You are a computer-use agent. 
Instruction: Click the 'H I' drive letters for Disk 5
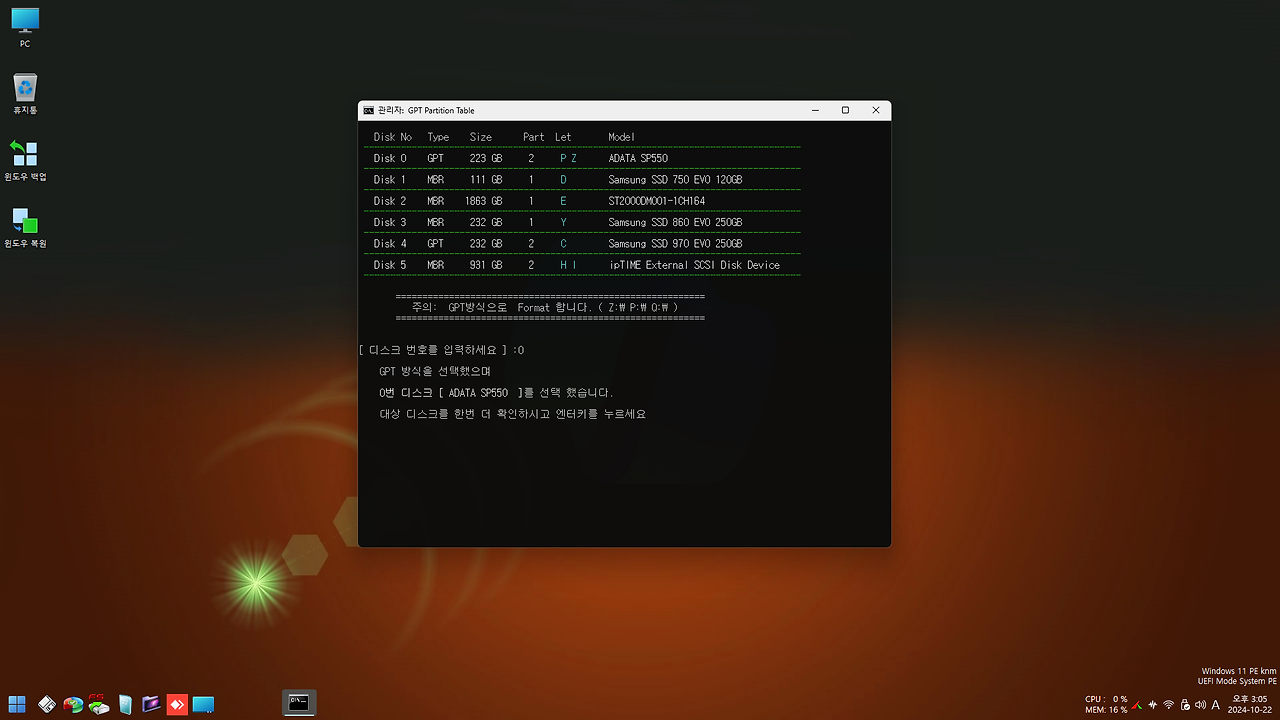(x=568, y=265)
